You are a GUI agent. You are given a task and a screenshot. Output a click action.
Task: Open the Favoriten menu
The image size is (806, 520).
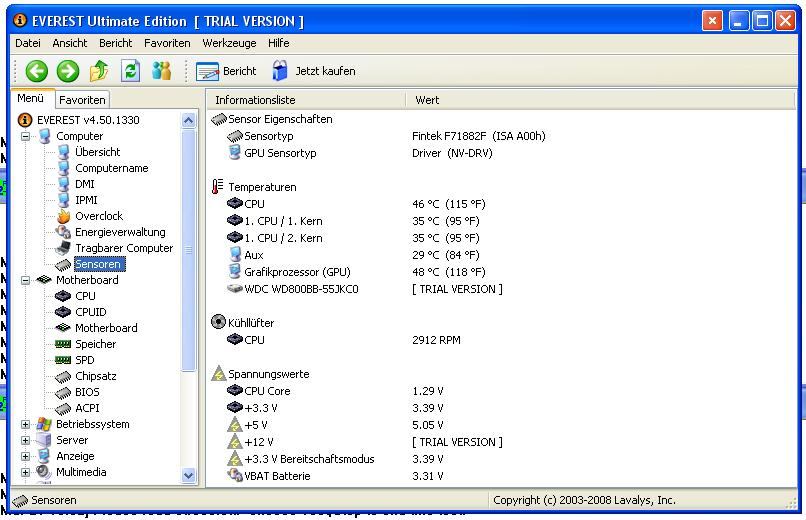(x=167, y=43)
